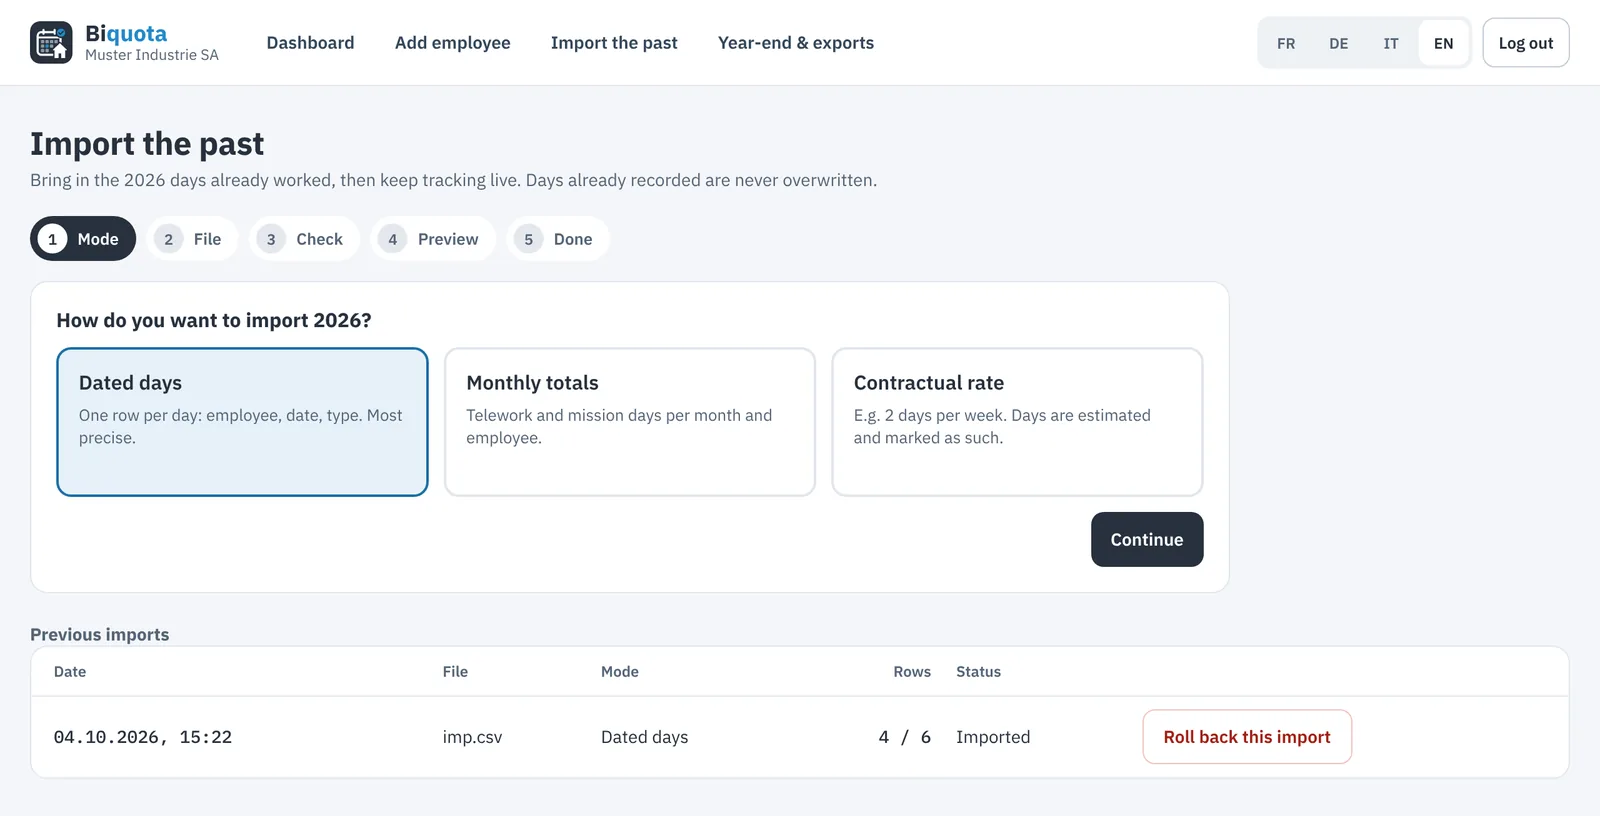Click the File column header
This screenshot has width=1600, height=816.
click(455, 672)
